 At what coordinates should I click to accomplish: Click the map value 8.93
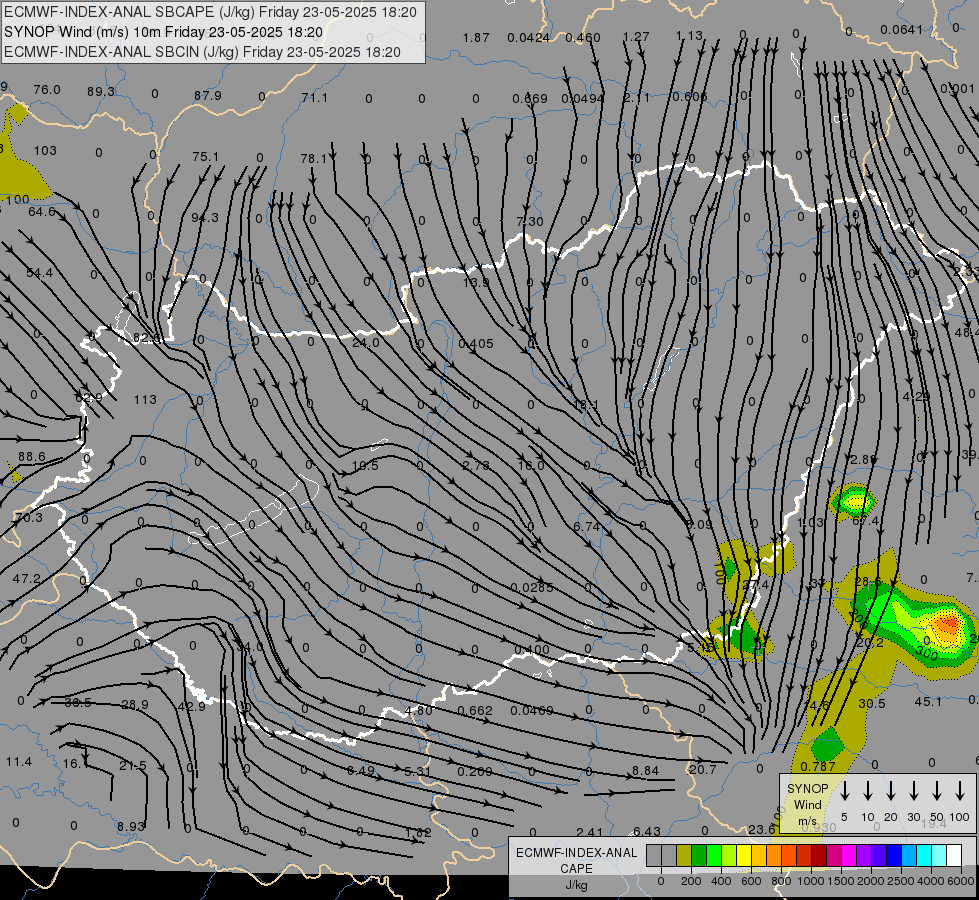[x=130, y=827]
